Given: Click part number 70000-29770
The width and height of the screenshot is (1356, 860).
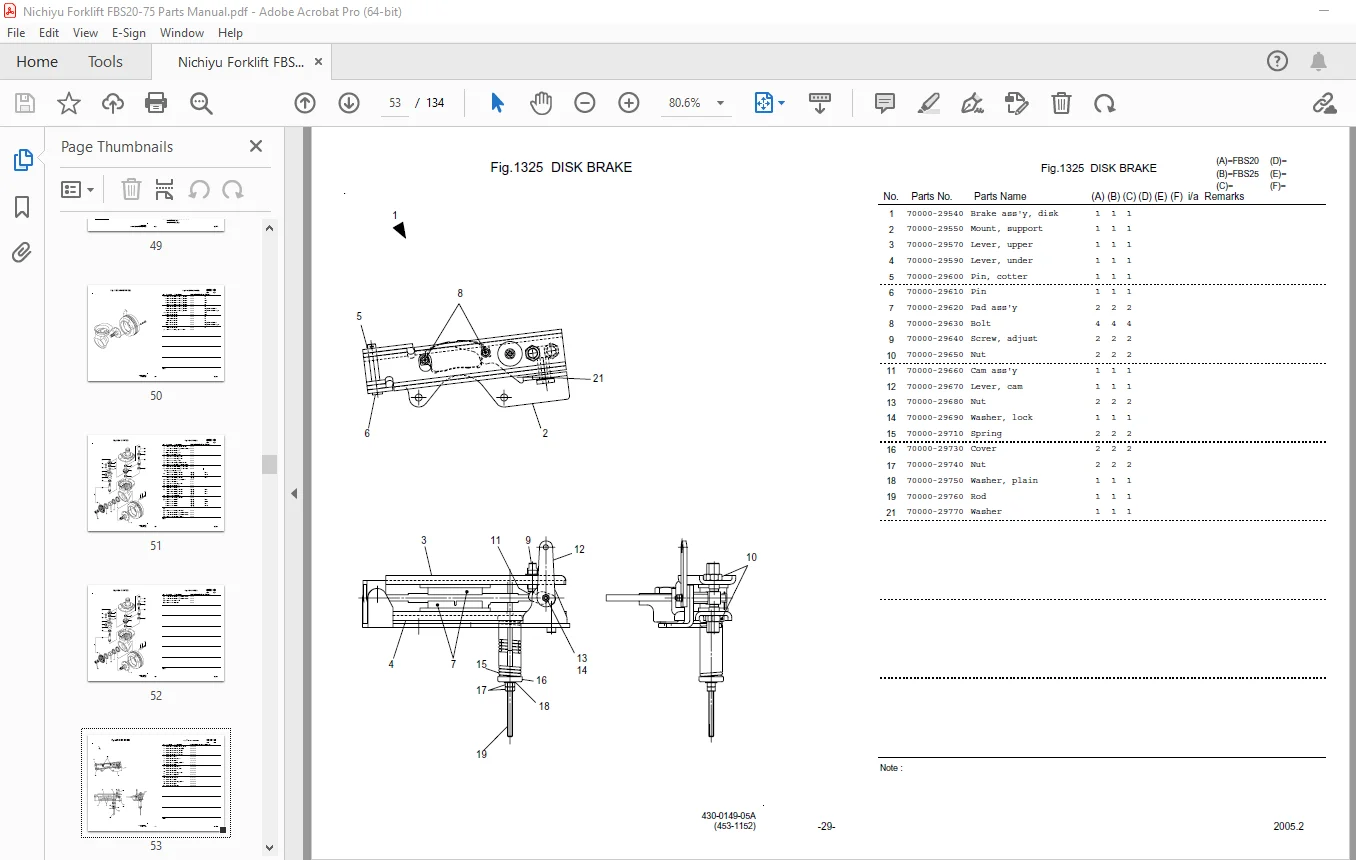Looking at the screenshot, I should pos(935,511).
